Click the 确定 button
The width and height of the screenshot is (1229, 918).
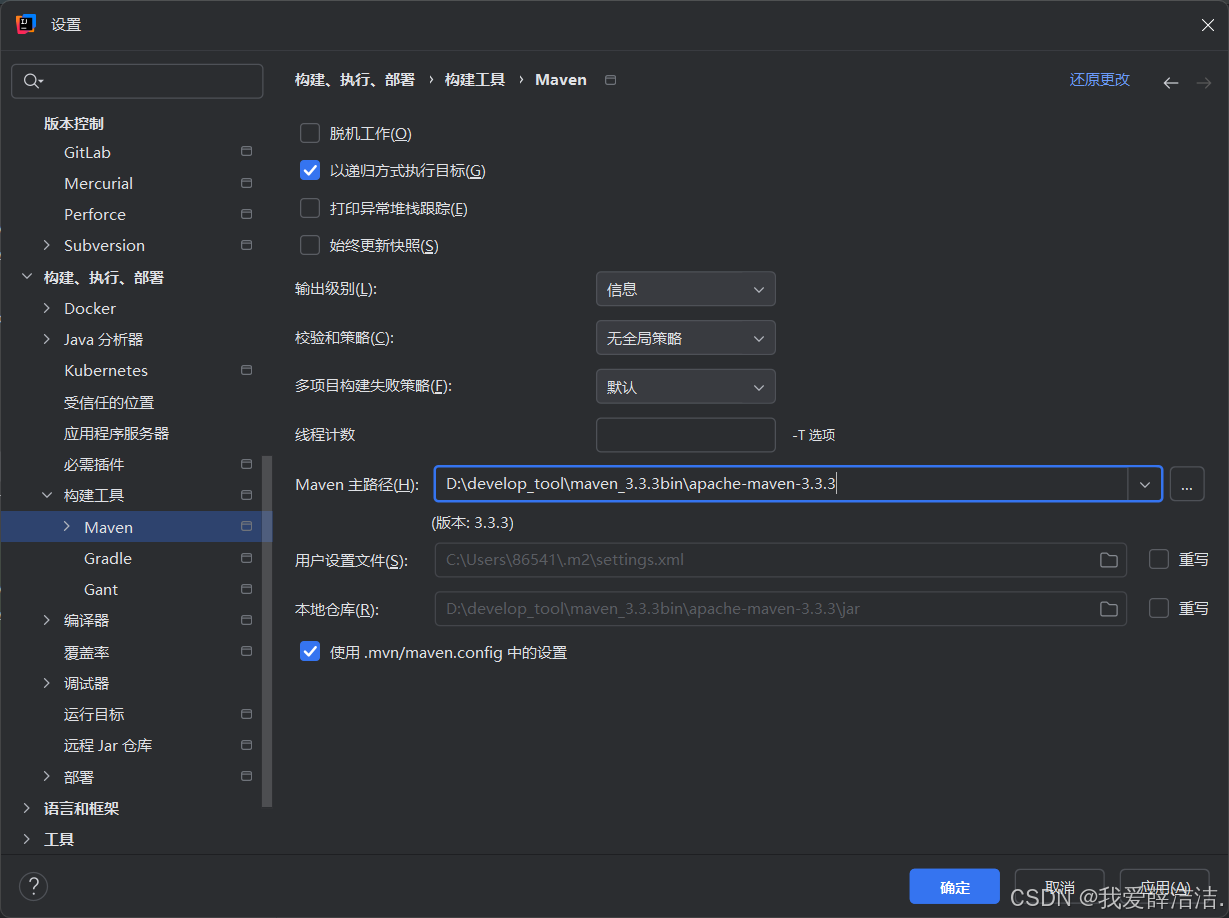tap(953, 886)
